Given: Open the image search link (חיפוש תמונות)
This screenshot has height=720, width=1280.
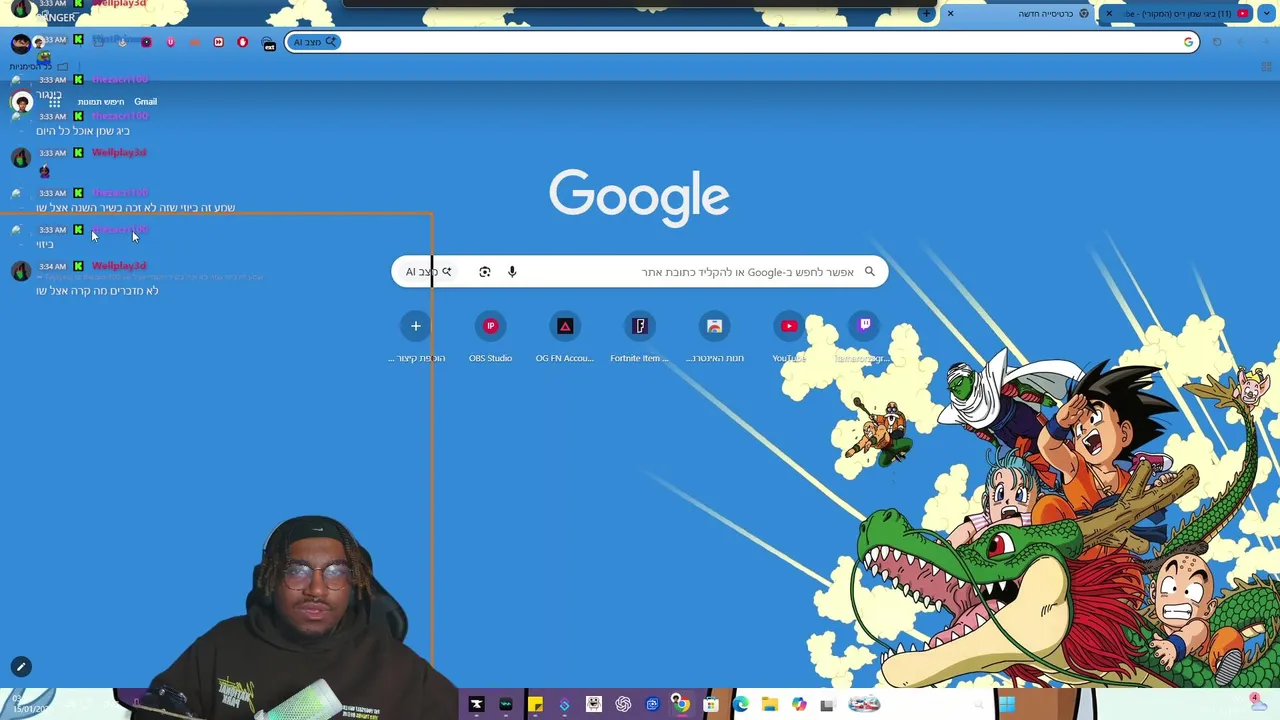Looking at the screenshot, I should point(101,102).
